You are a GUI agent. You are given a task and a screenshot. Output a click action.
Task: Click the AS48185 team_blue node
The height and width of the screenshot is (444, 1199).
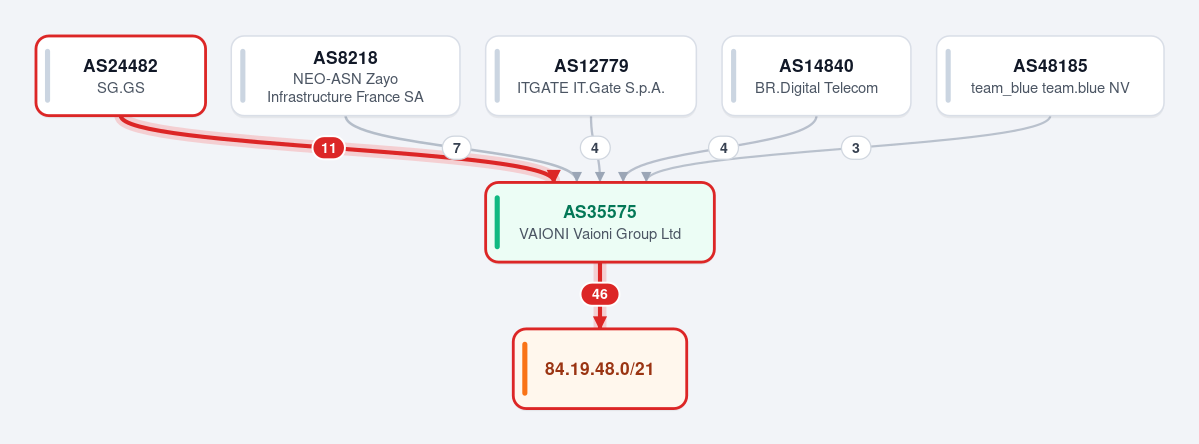click(1050, 76)
